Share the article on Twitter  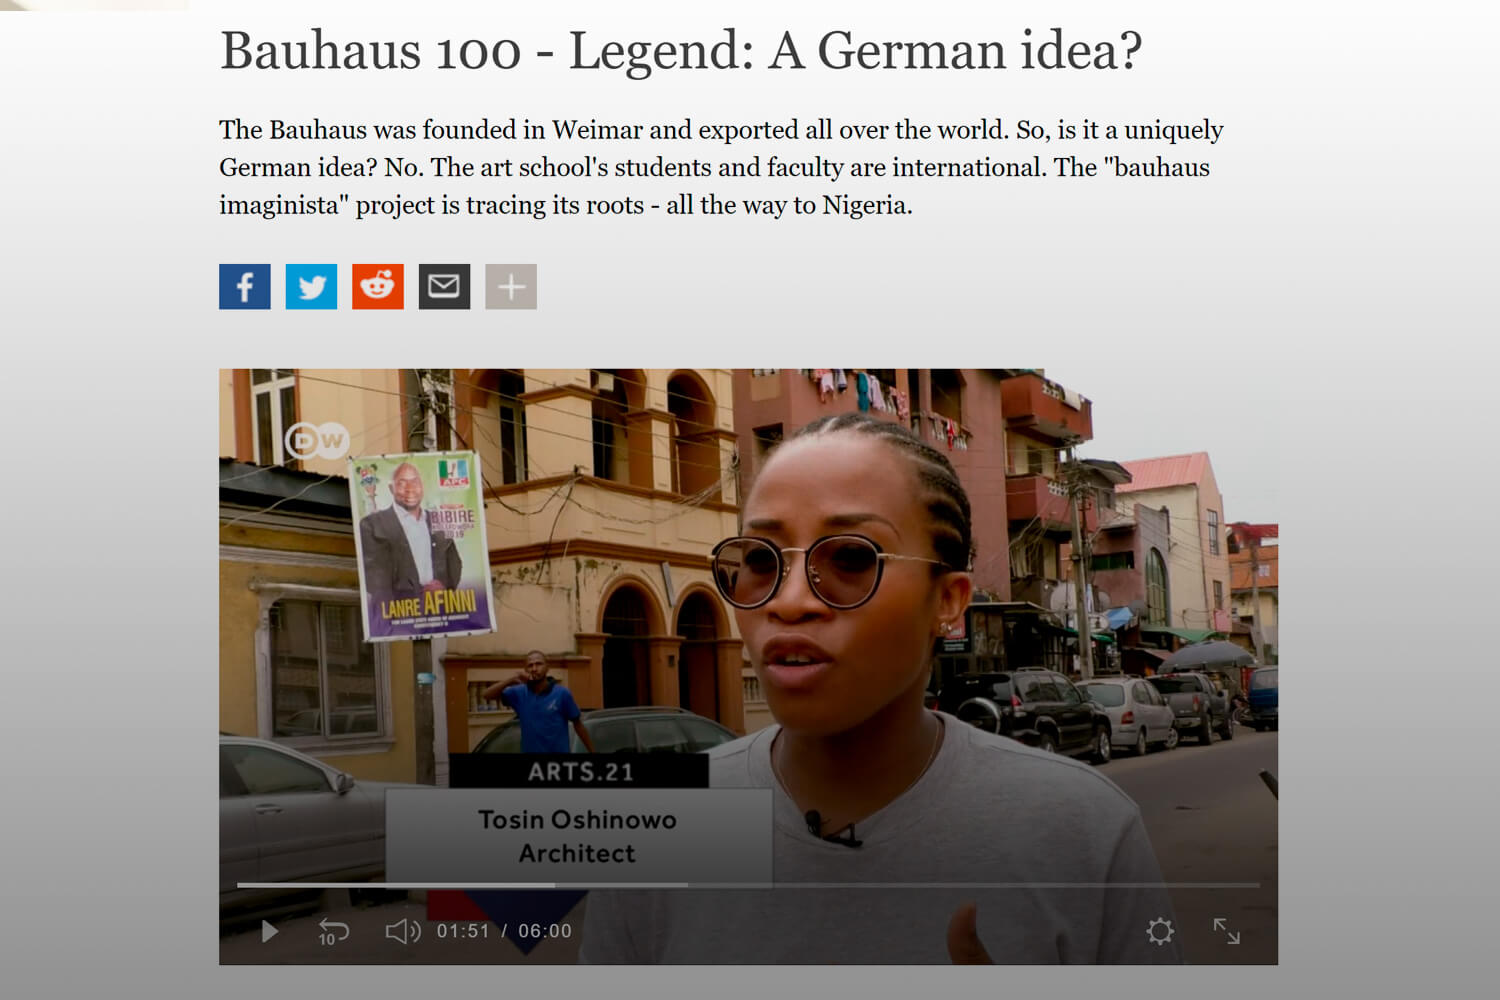[x=311, y=287]
